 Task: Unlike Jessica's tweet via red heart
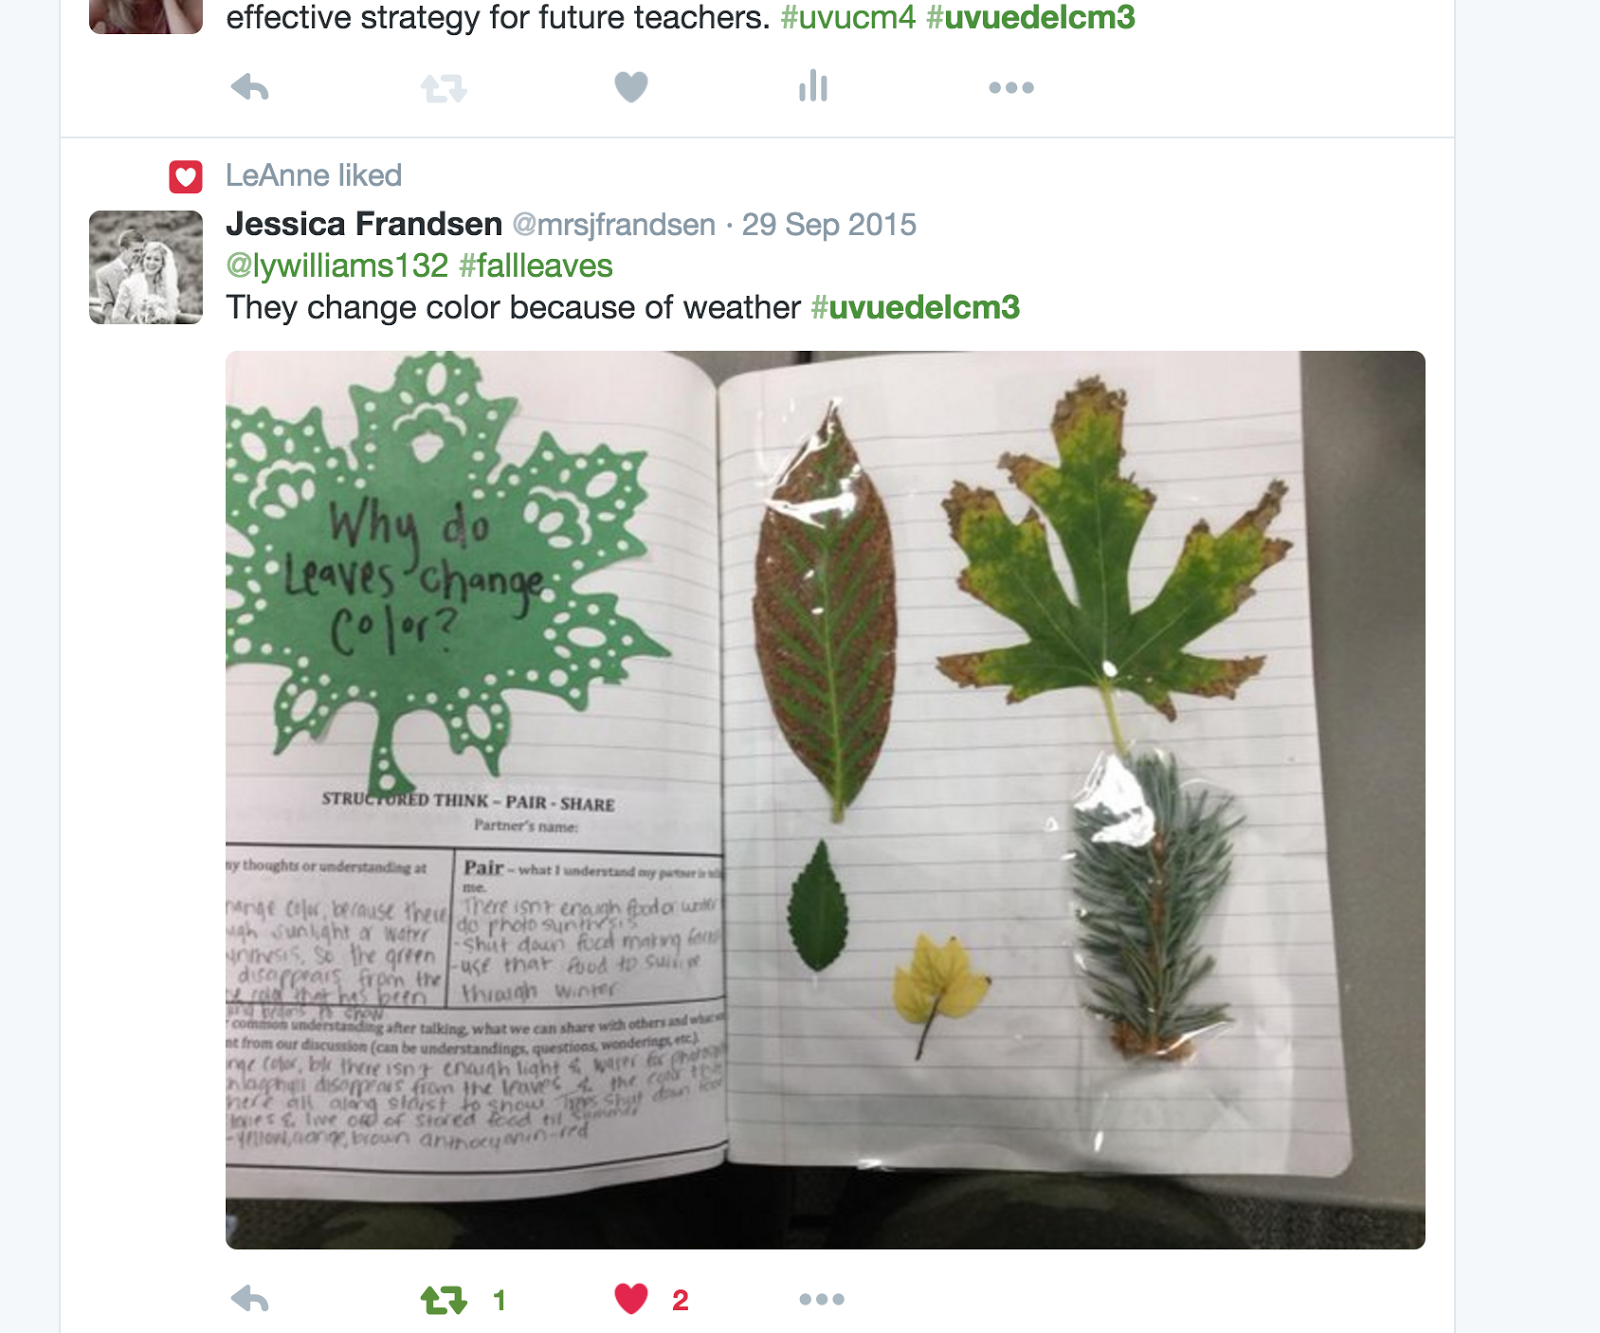click(x=631, y=1299)
